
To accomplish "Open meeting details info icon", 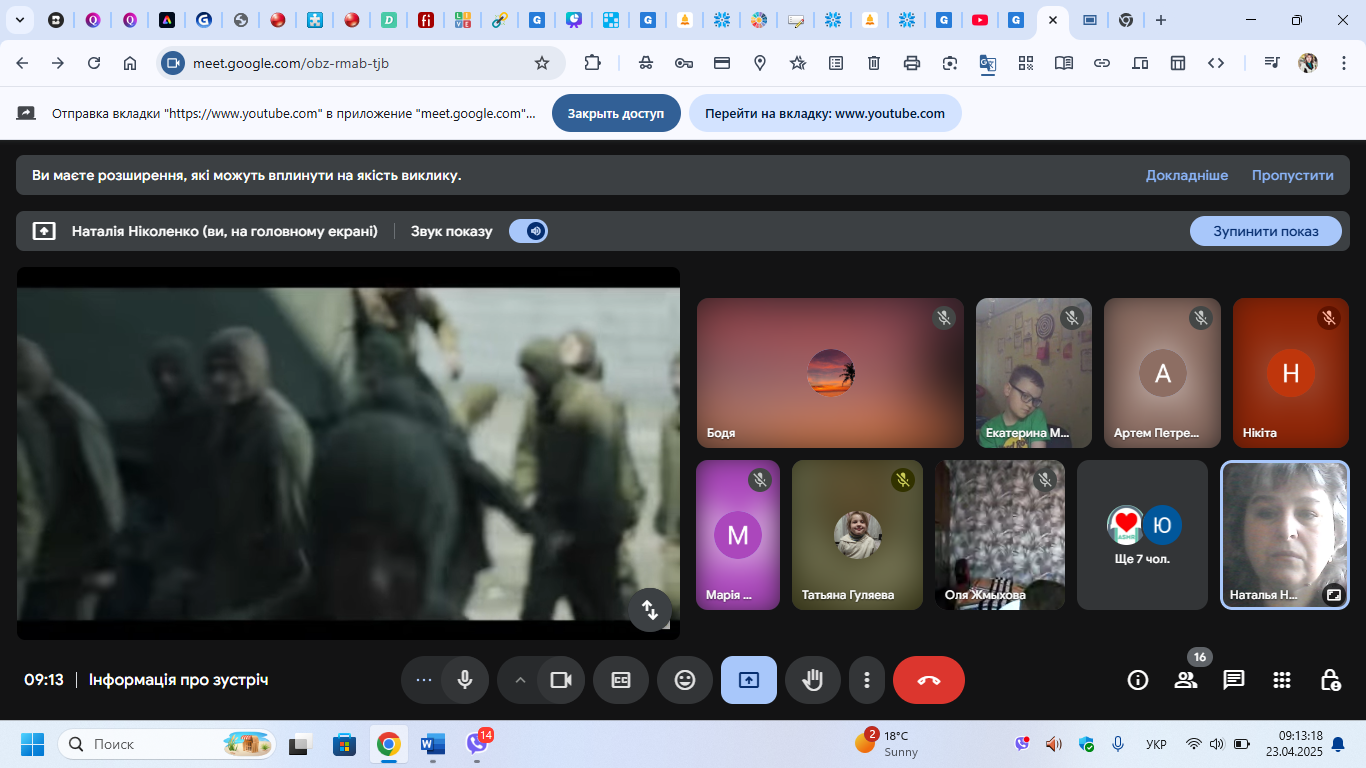I will pyautogui.click(x=1138, y=680).
